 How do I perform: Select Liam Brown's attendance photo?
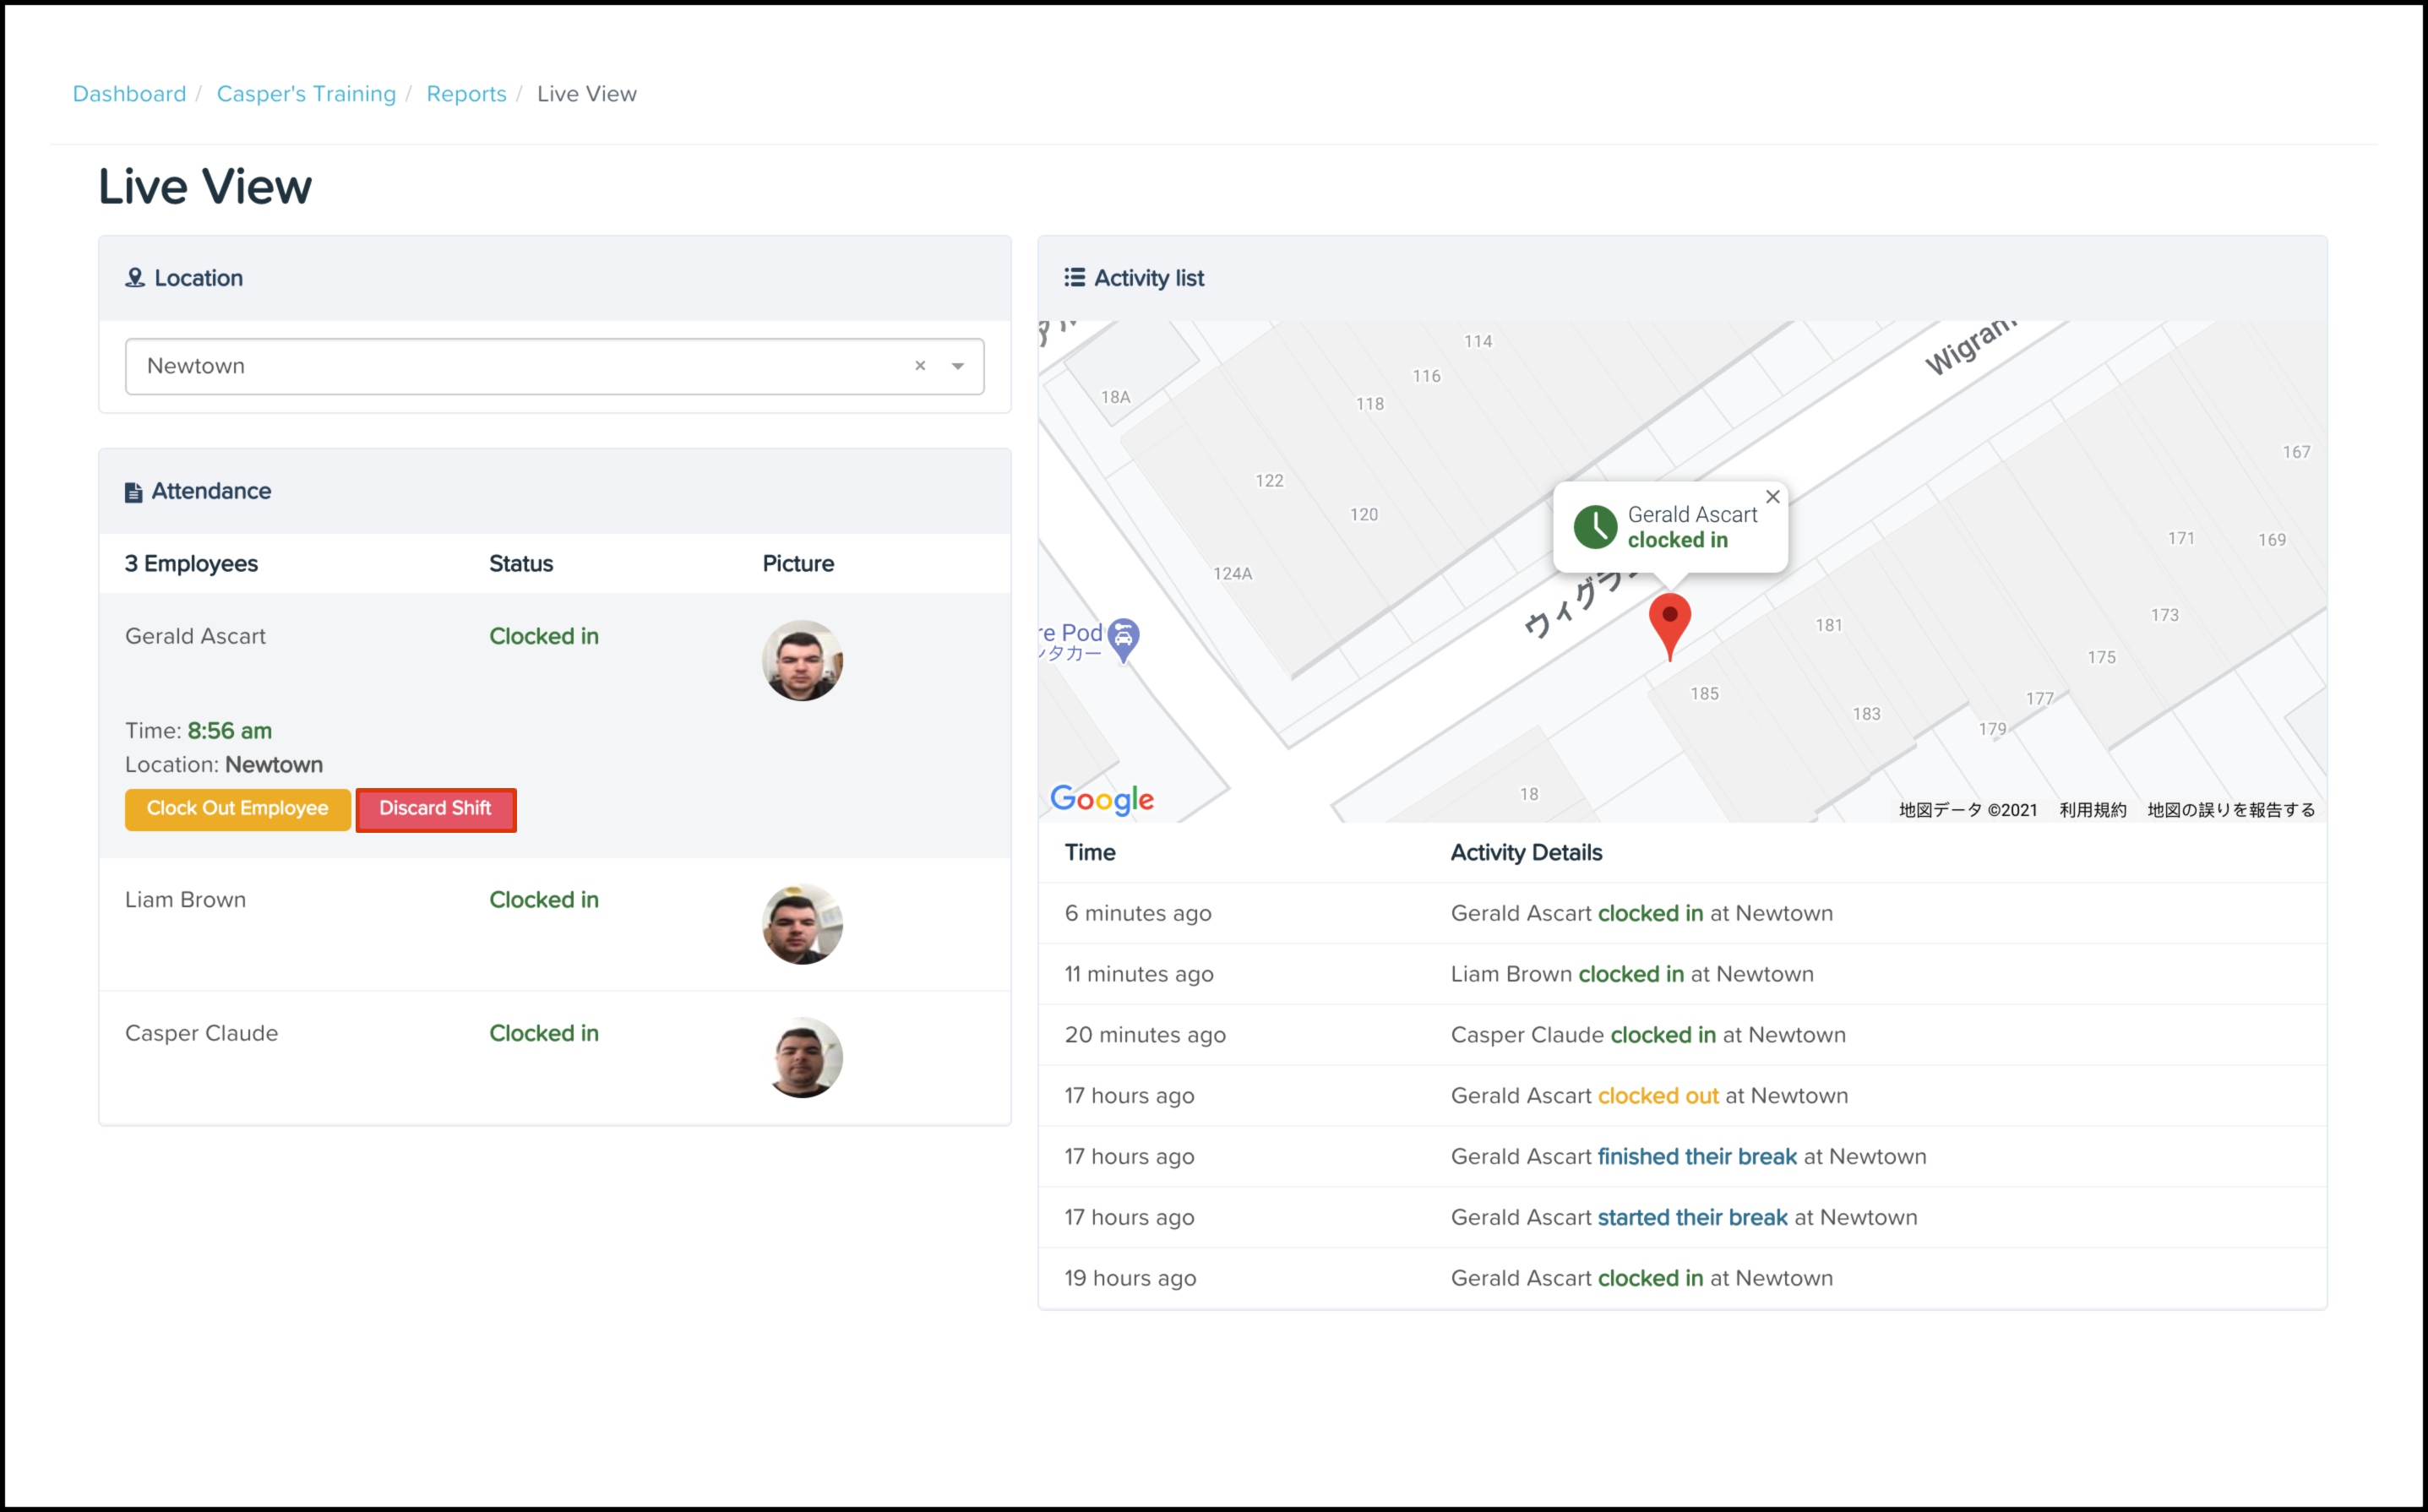(802, 924)
